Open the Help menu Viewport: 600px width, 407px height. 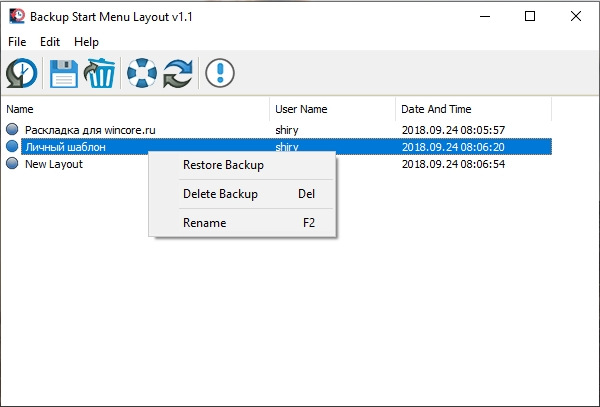86,42
